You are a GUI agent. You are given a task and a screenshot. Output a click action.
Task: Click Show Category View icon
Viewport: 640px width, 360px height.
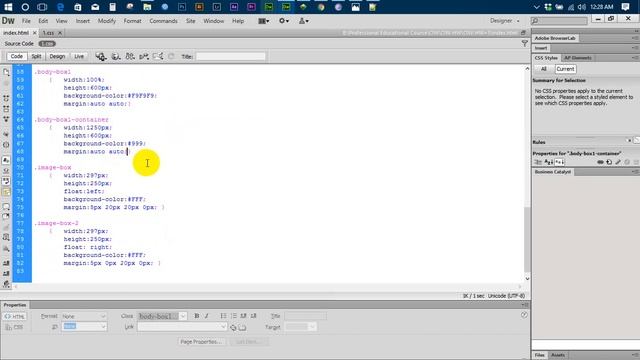pyautogui.click(x=538, y=162)
